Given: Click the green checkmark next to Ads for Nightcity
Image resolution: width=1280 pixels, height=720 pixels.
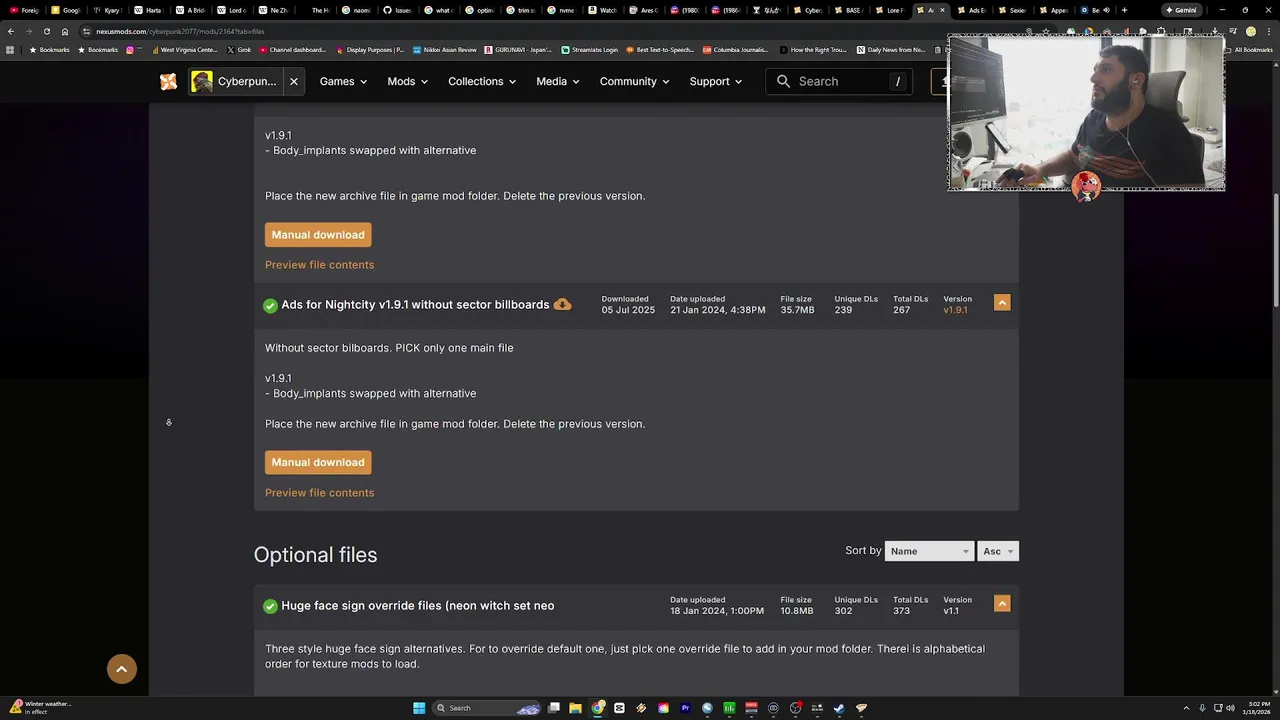Looking at the screenshot, I should [x=270, y=305].
